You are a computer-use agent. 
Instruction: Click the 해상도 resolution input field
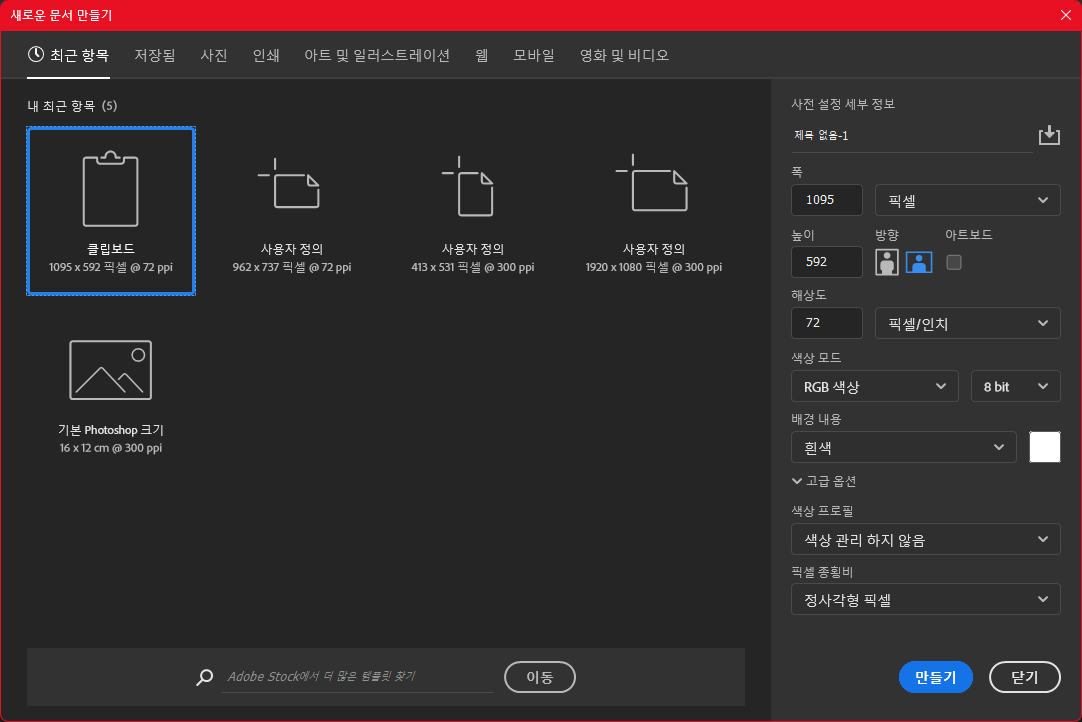(x=827, y=323)
